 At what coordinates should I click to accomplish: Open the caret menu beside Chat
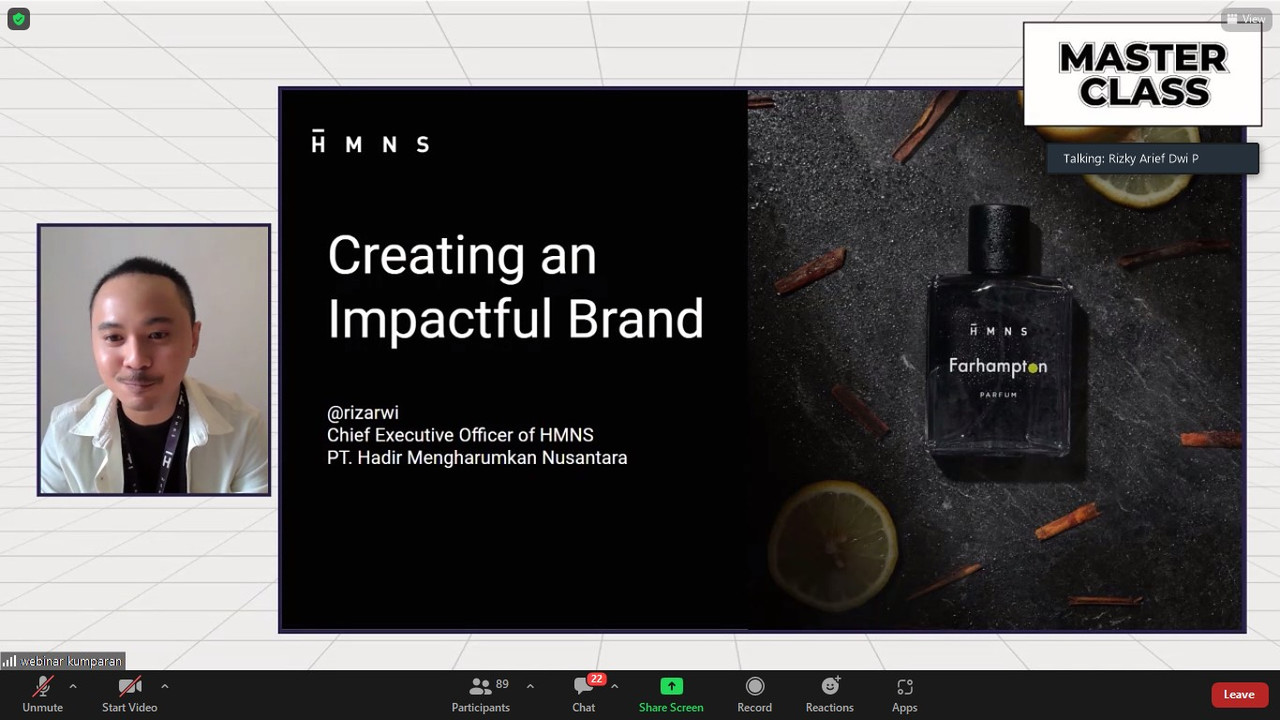614,686
